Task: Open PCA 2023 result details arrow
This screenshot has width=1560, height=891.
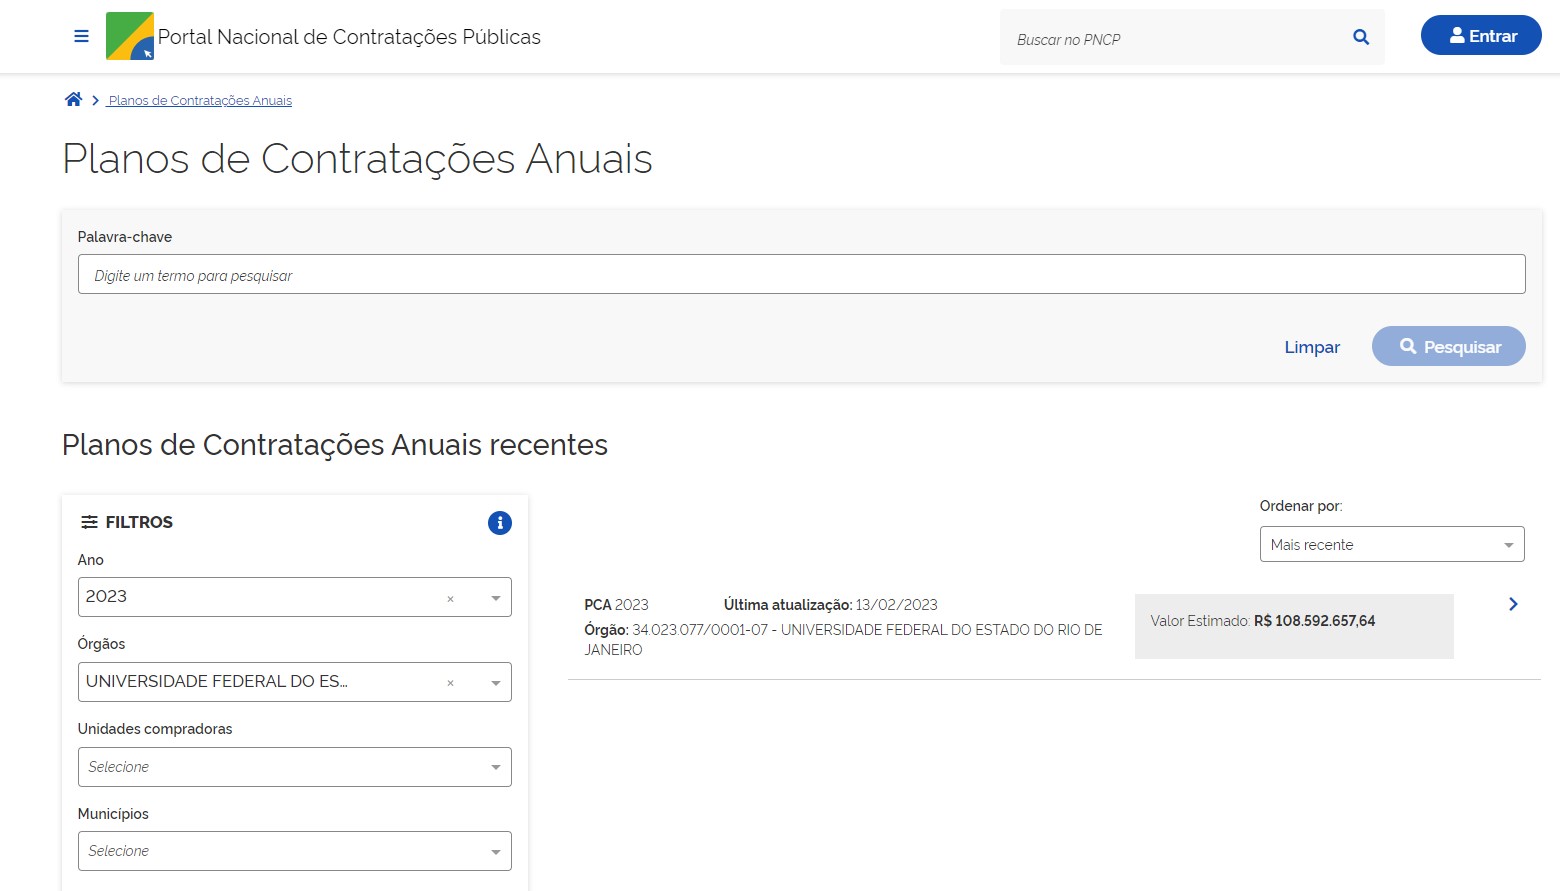Action: coord(1512,604)
